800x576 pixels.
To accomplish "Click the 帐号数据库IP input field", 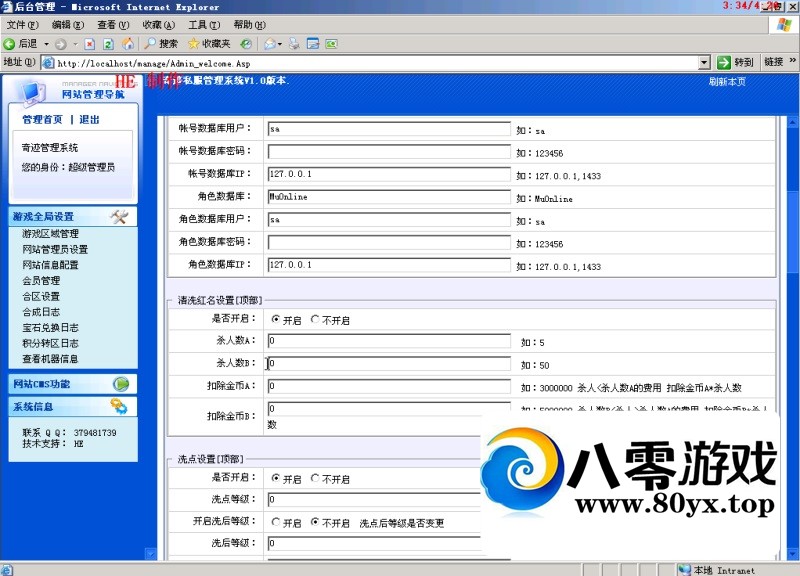I will (389, 174).
